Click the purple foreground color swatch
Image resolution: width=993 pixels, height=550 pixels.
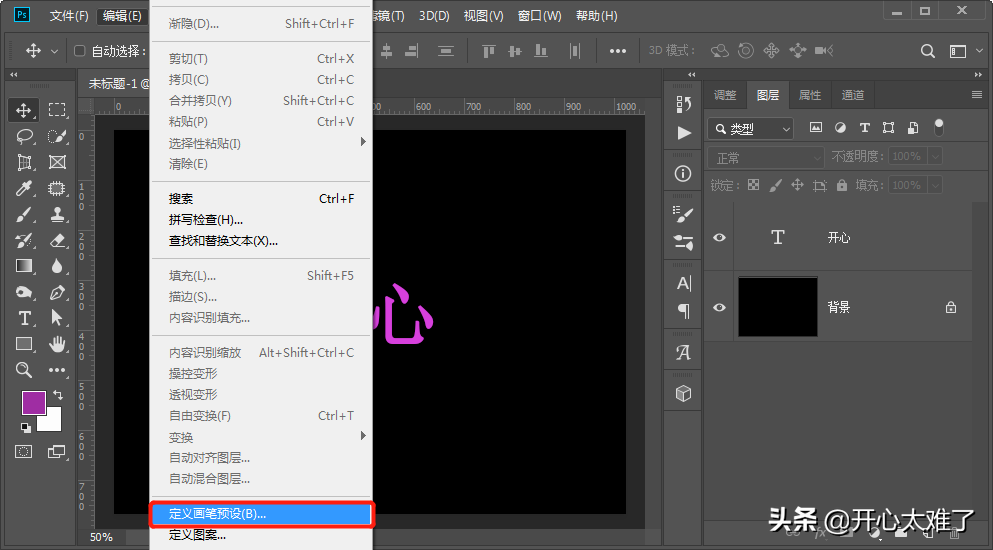[34, 403]
